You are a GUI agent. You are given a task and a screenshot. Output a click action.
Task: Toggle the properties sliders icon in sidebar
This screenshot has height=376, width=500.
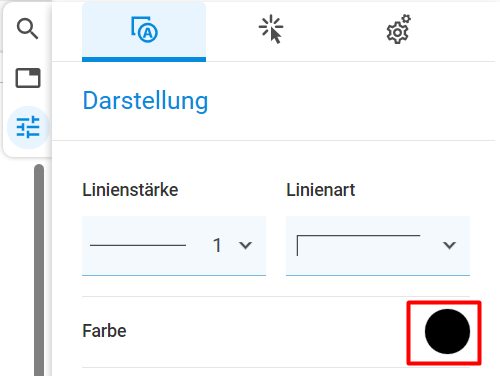(28, 127)
